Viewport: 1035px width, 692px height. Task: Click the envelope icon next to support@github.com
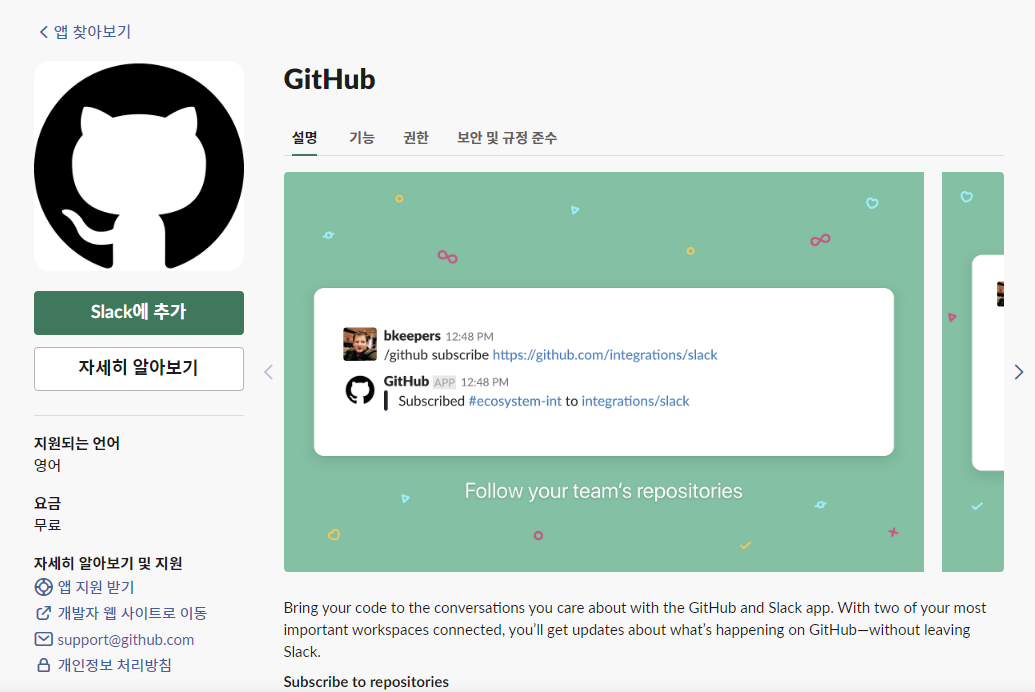(x=44, y=639)
